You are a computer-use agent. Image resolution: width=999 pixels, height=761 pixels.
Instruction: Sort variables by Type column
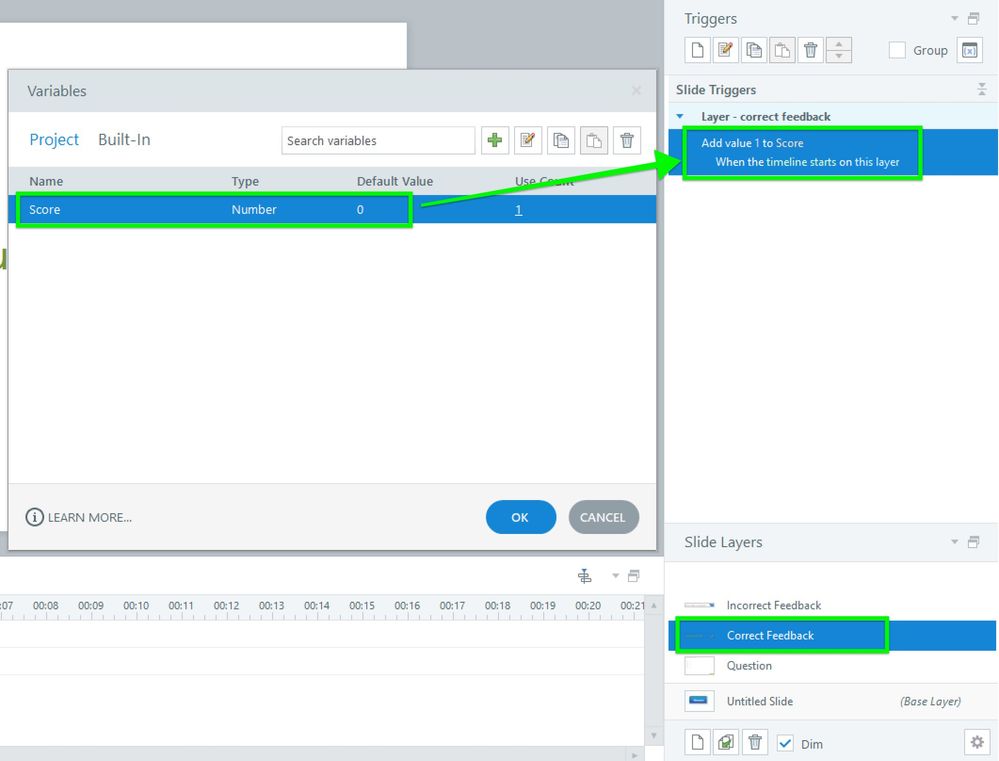245,181
